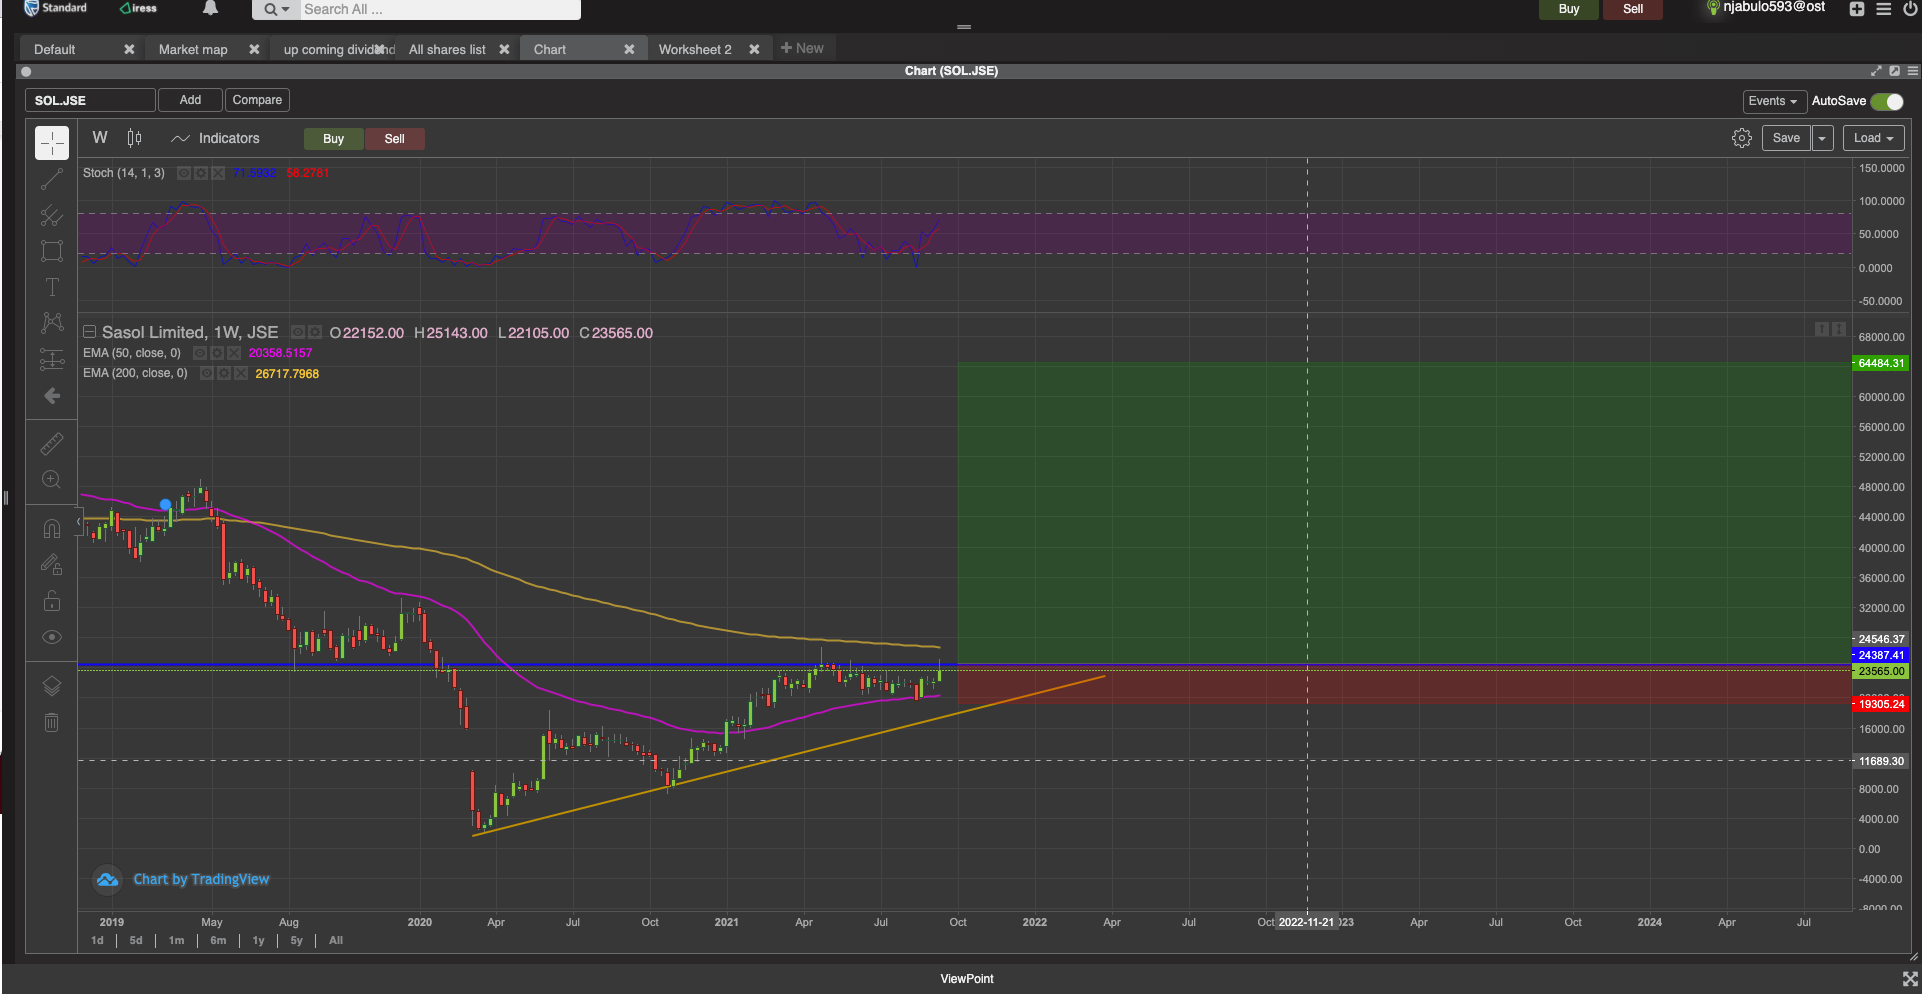
Task: Click the SOL.JSE symbol input field
Action: [x=90, y=101]
